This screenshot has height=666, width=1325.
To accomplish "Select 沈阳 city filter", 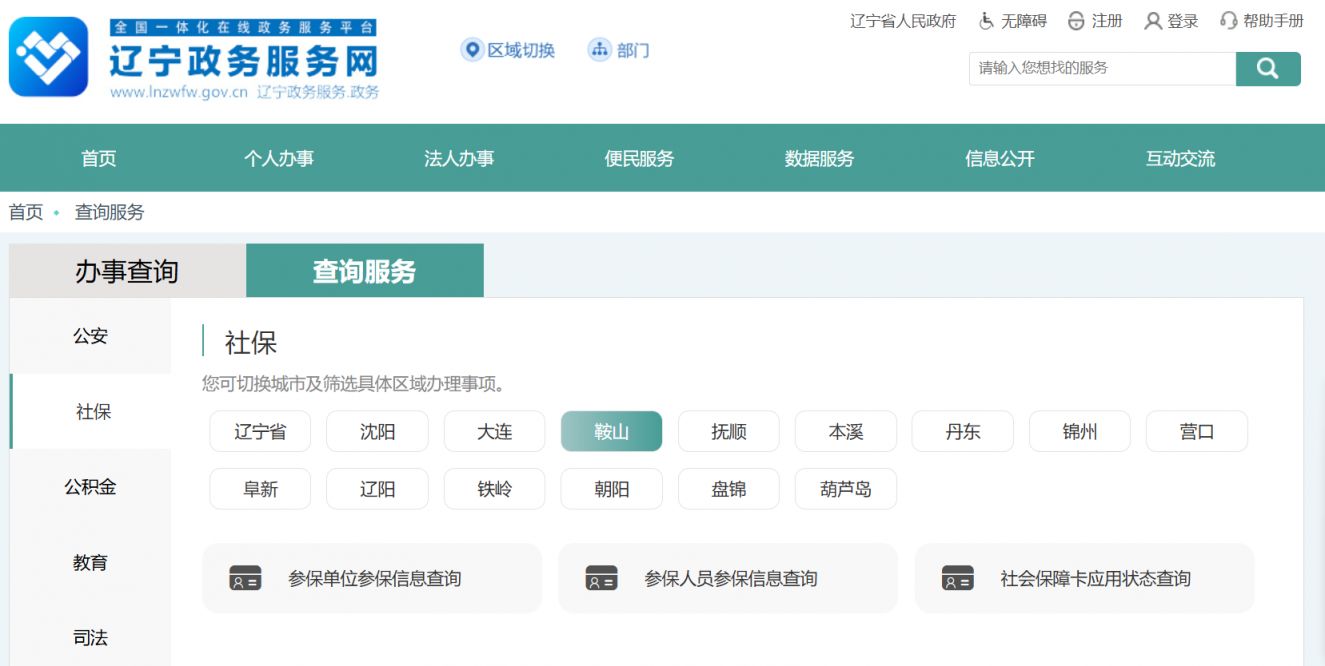I will [x=377, y=432].
